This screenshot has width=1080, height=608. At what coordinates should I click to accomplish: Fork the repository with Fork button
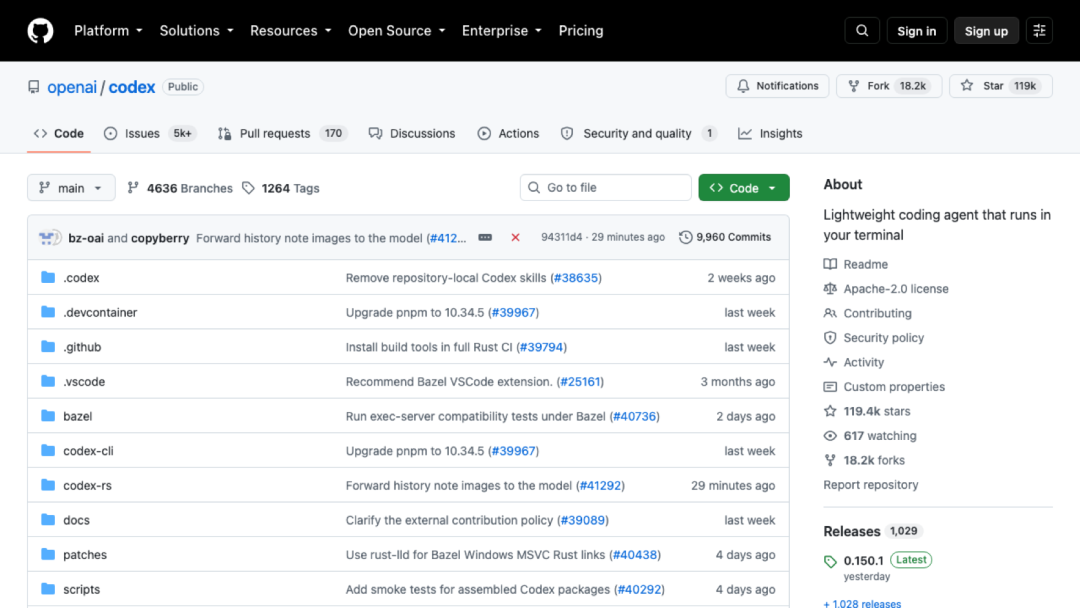pos(889,86)
